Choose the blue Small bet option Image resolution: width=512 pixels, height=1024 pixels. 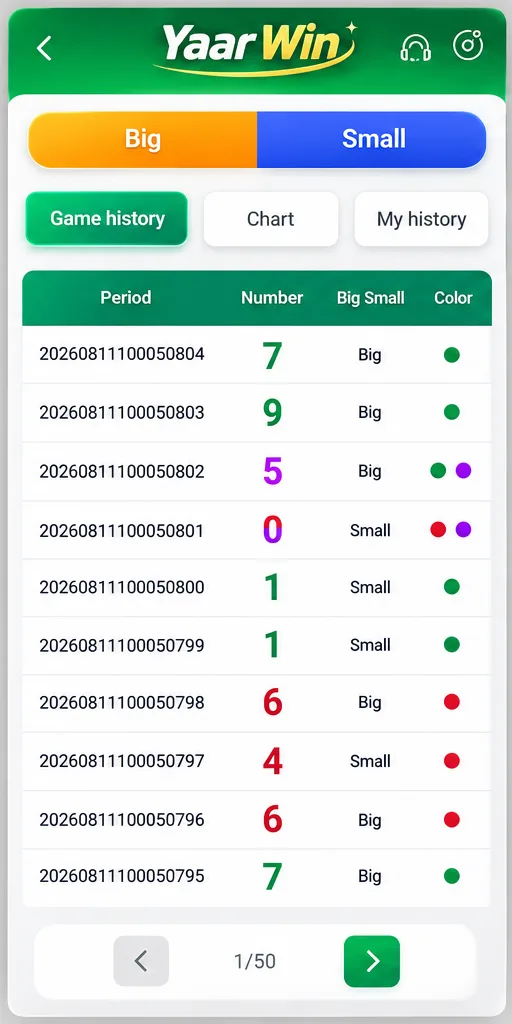click(x=372, y=139)
